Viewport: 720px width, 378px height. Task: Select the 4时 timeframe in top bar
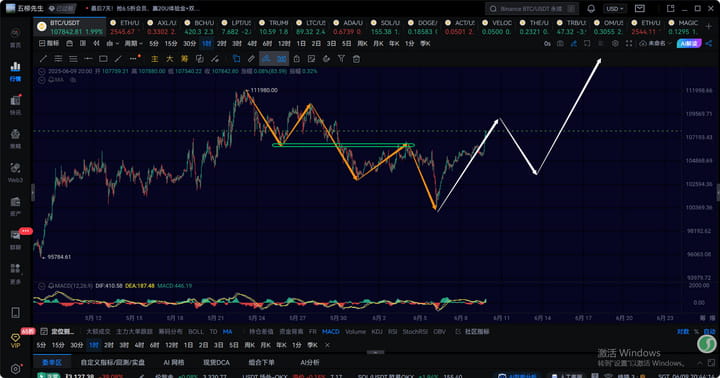point(252,44)
